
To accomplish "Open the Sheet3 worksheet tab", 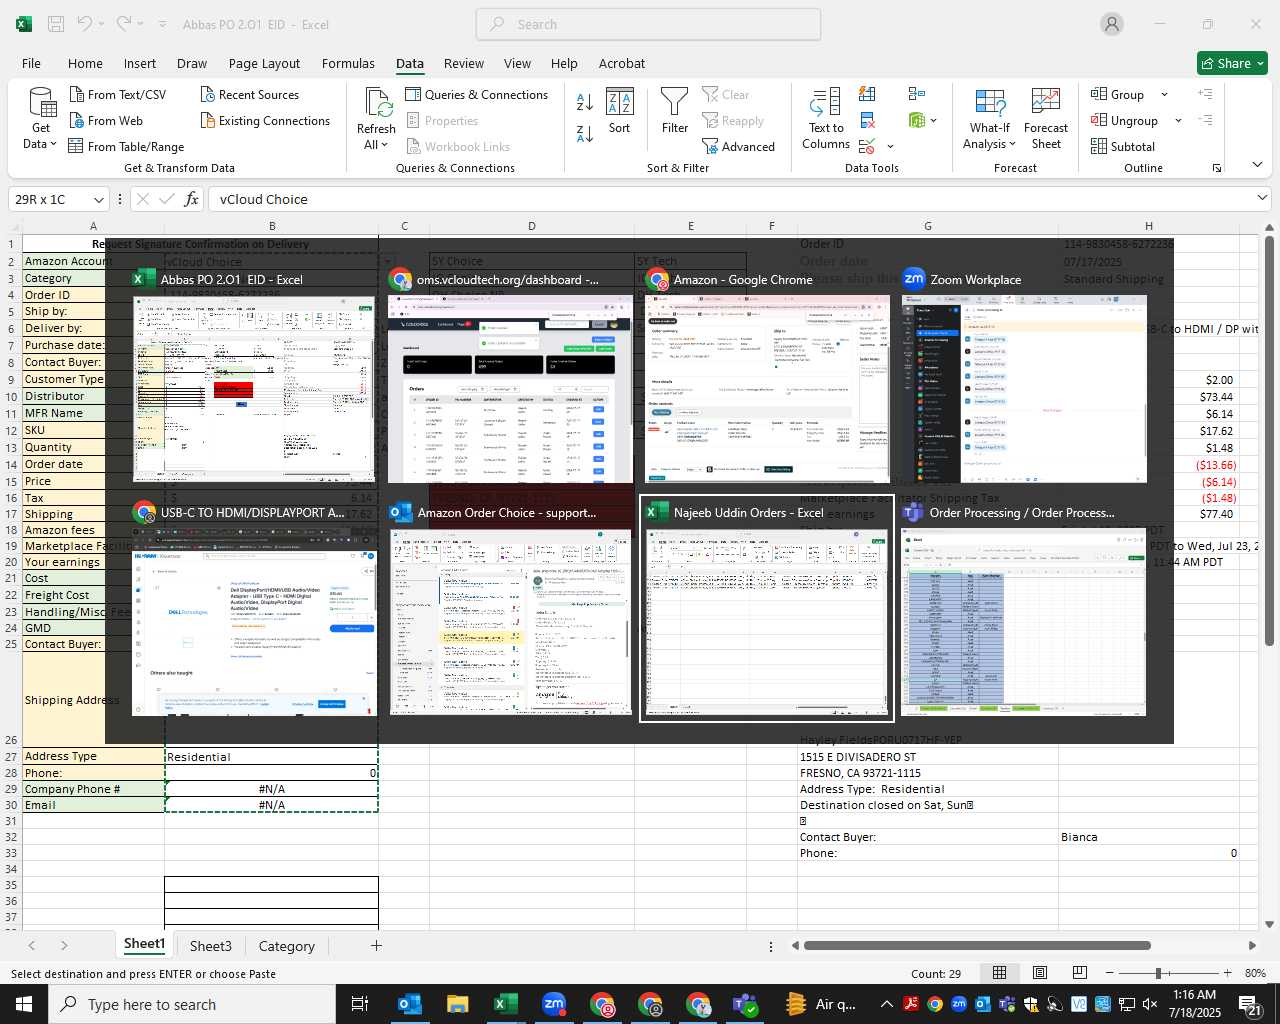I will 211,946.
